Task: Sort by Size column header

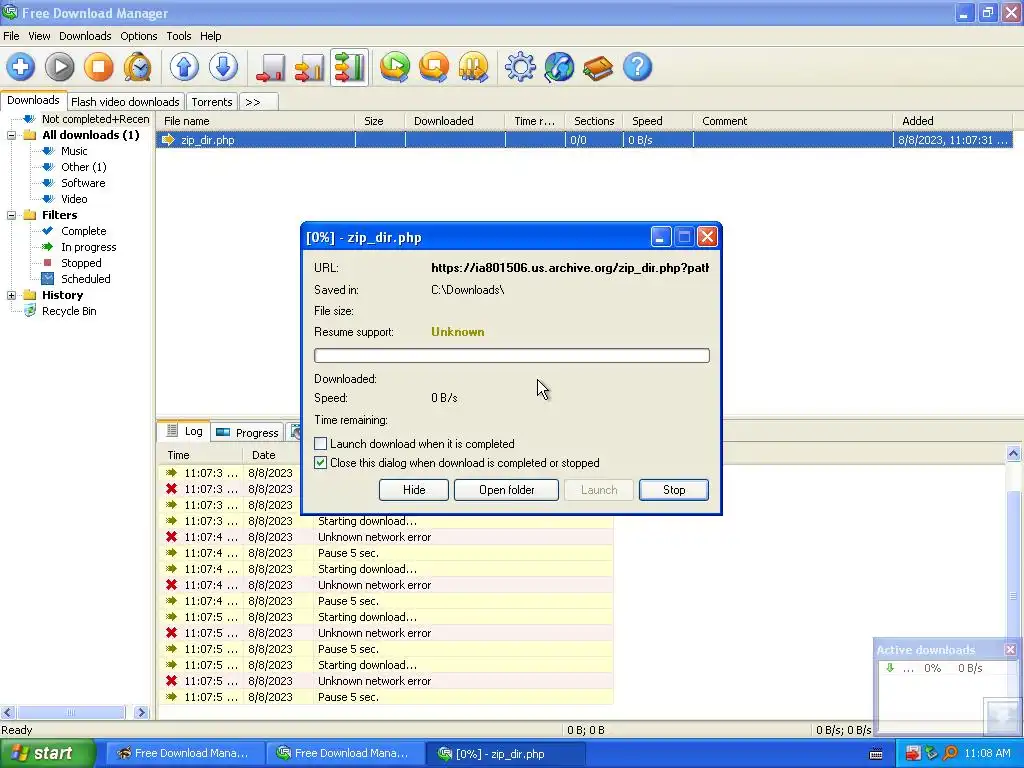Action: [x=379, y=121]
